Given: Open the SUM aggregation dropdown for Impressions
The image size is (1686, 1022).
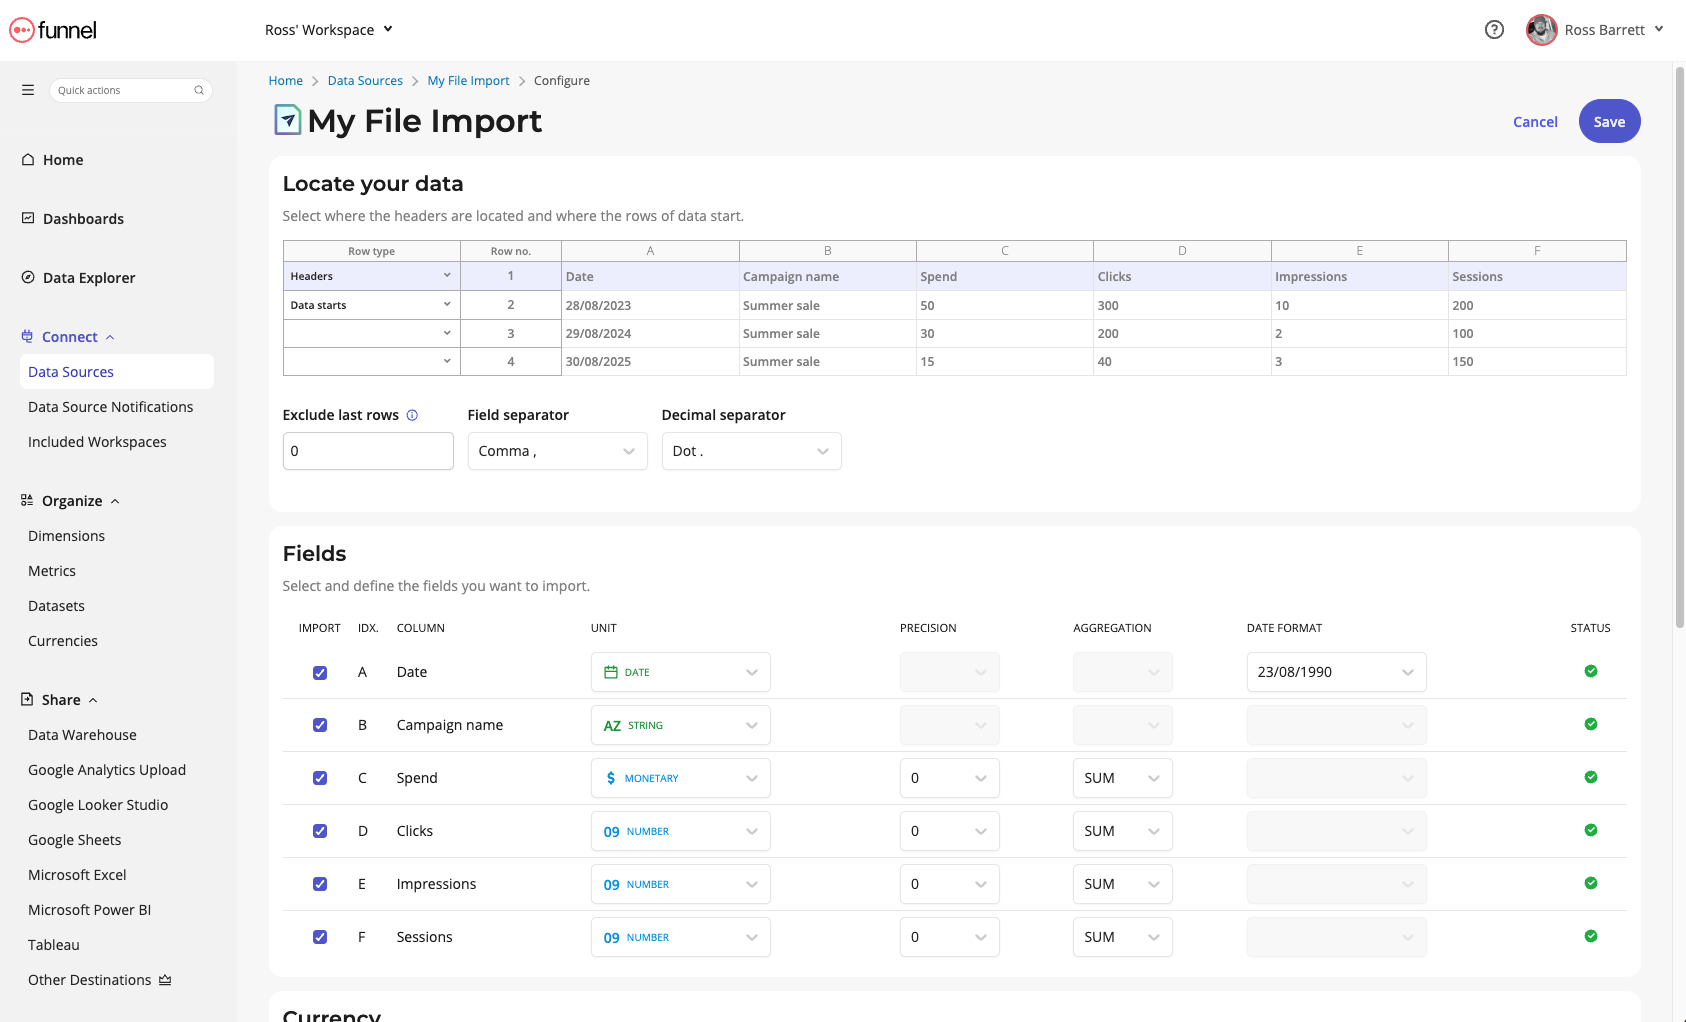Looking at the screenshot, I should click(x=1122, y=884).
